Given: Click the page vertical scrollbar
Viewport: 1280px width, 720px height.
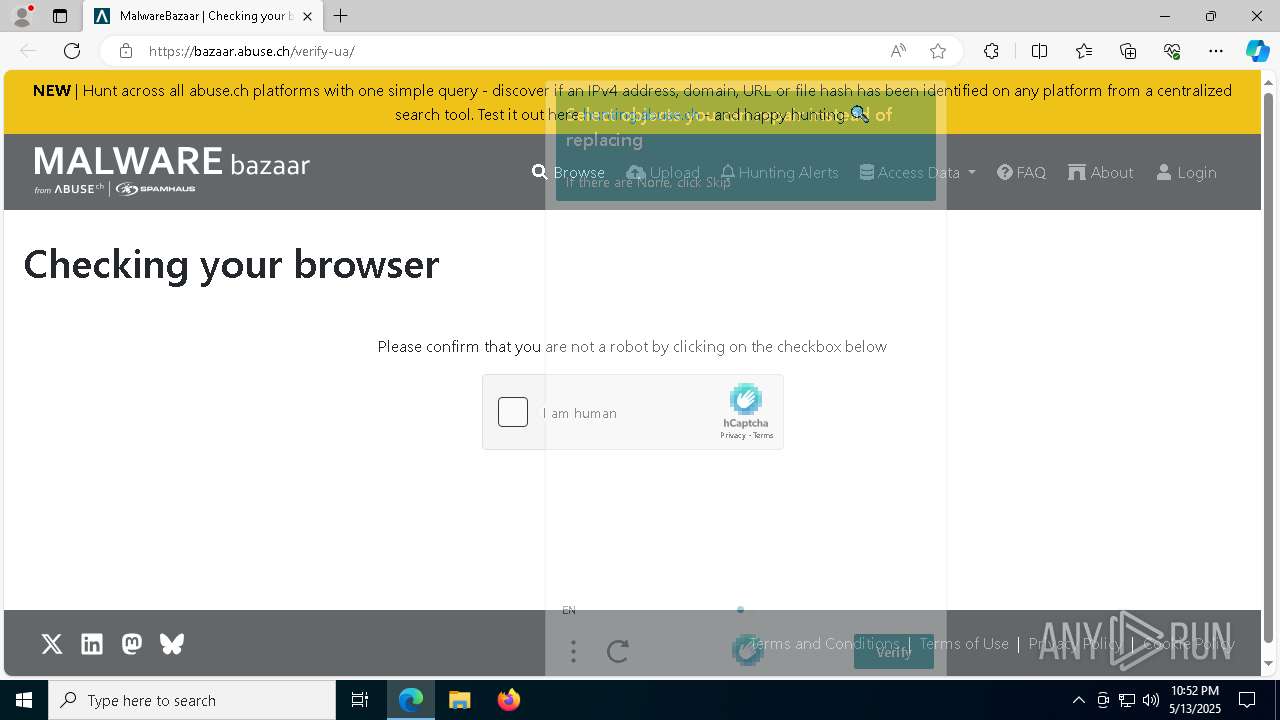Looking at the screenshot, I should 1269,367.
